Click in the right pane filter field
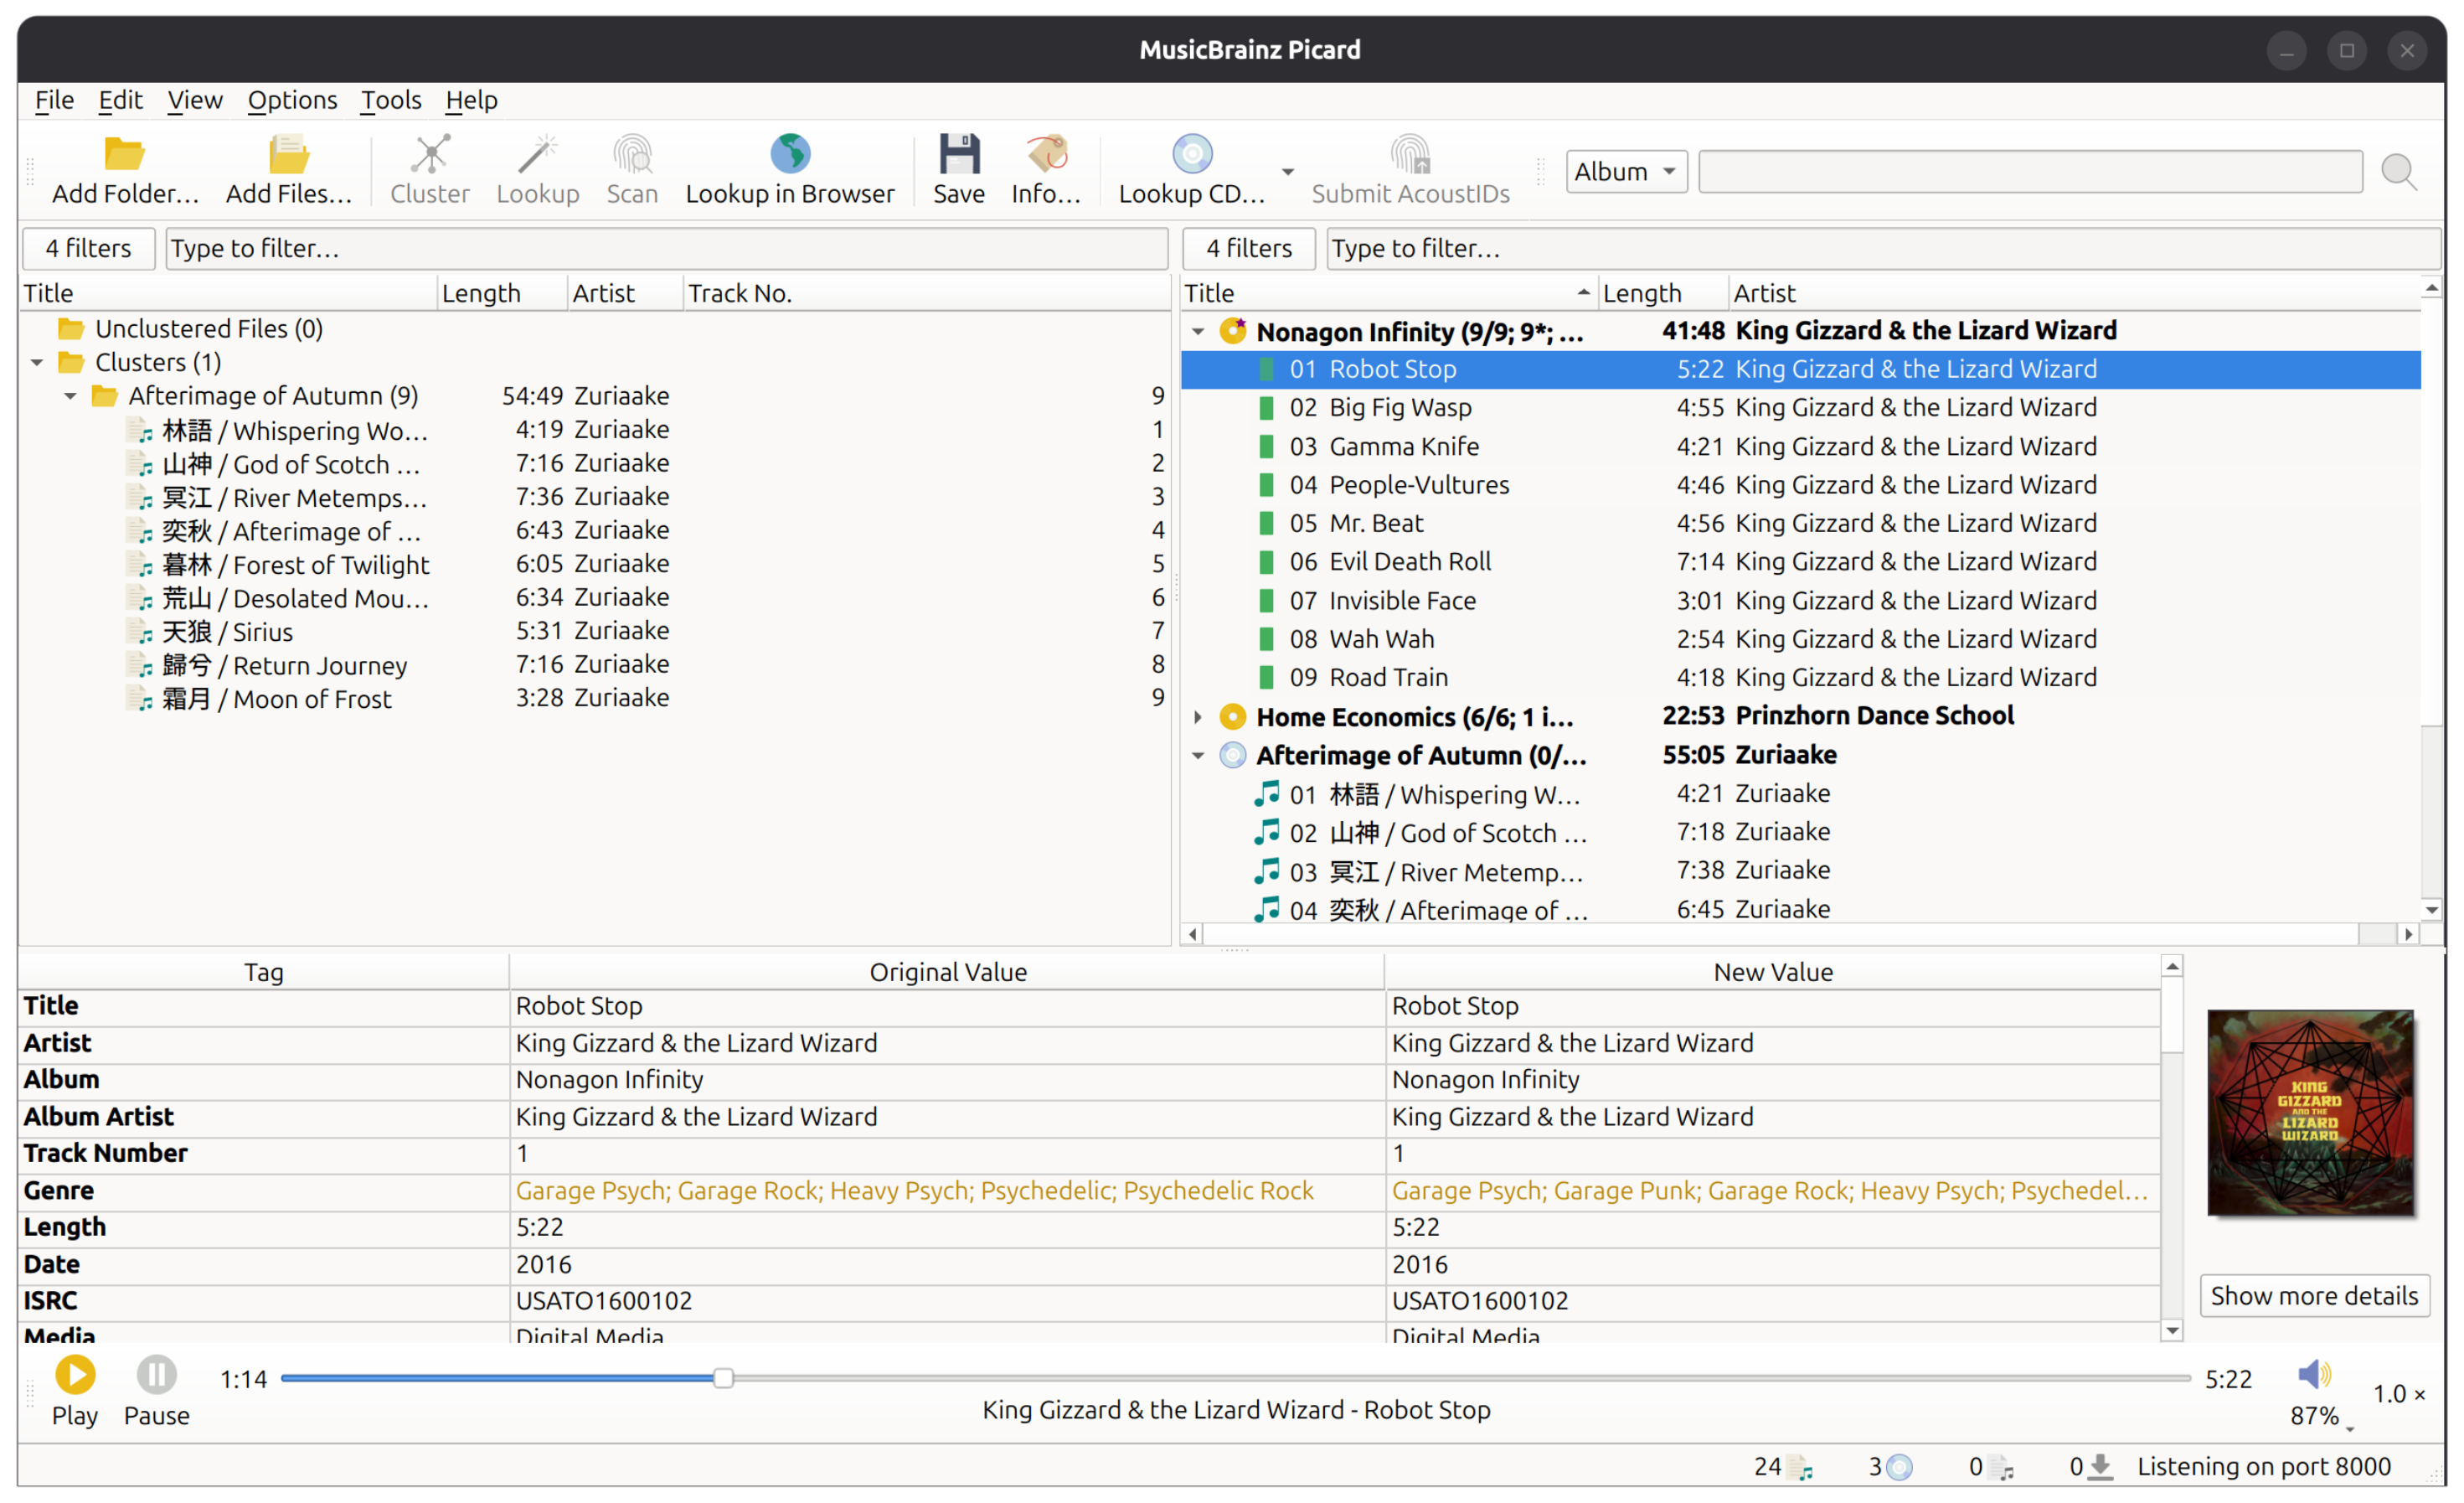Screen dimensions: 2464x1503 point(1882,248)
